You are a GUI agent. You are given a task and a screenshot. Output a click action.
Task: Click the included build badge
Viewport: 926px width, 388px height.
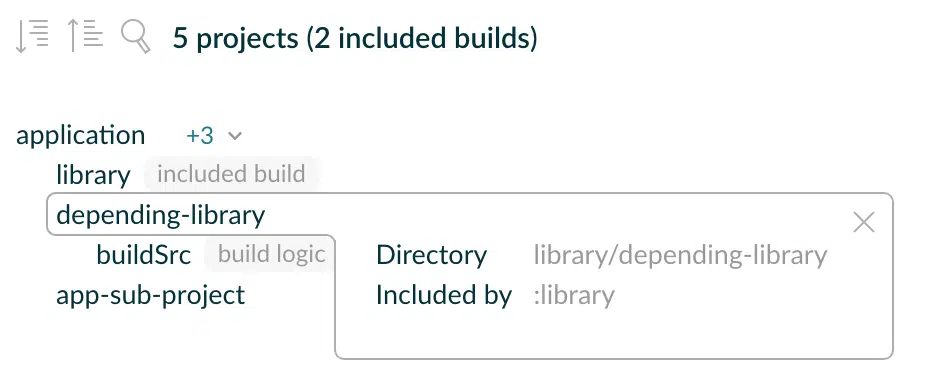tap(232, 174)
